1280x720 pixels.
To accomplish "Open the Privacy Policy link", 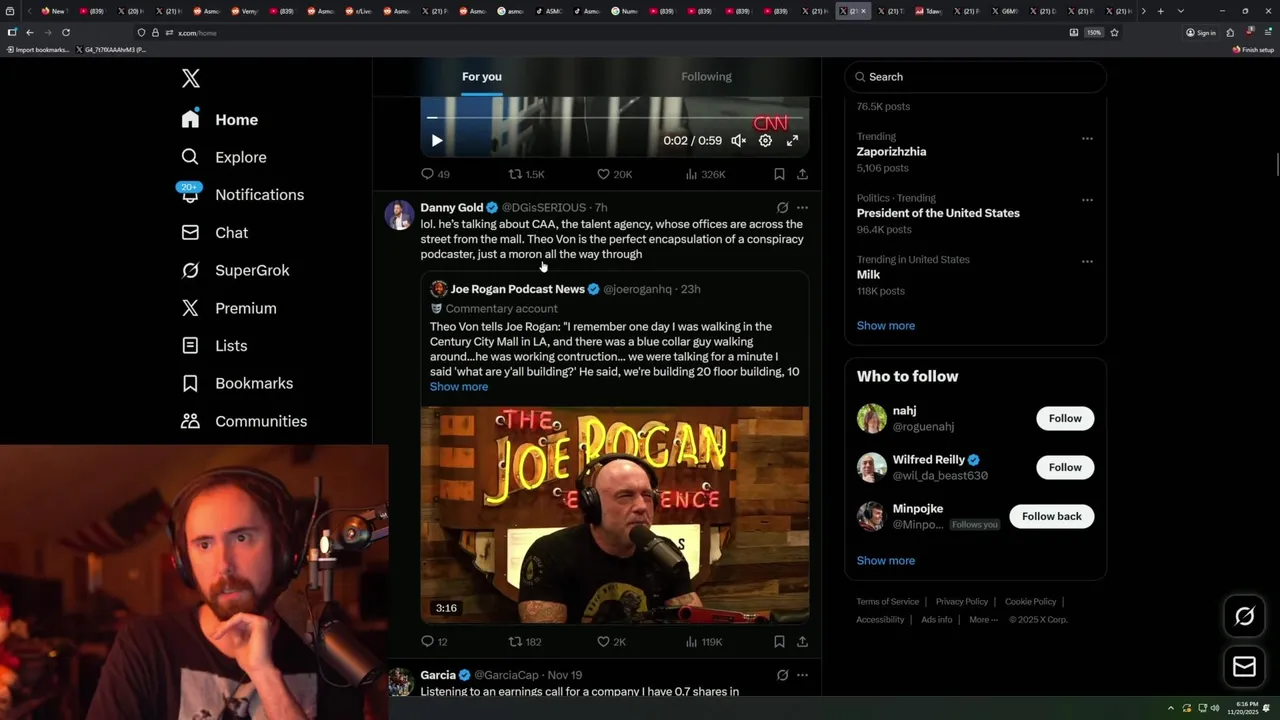I will [x=961, y=602].
